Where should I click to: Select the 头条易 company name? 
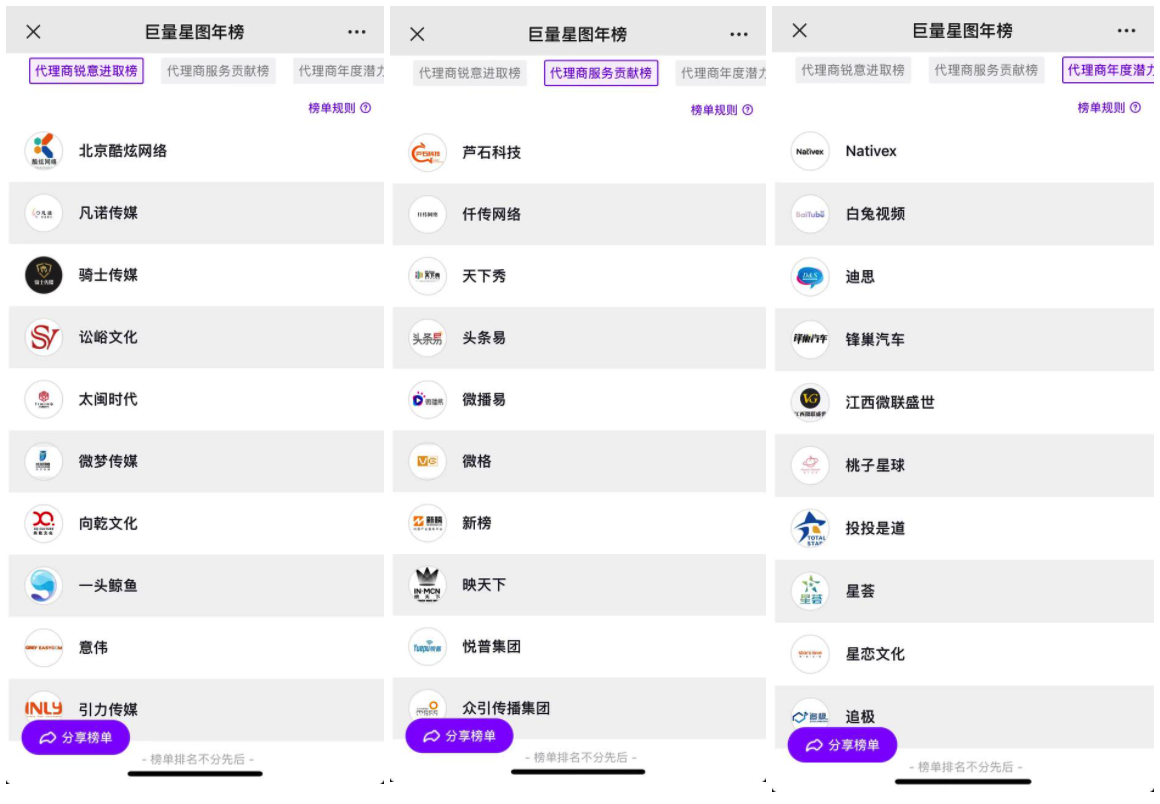(x=484, y=338)
